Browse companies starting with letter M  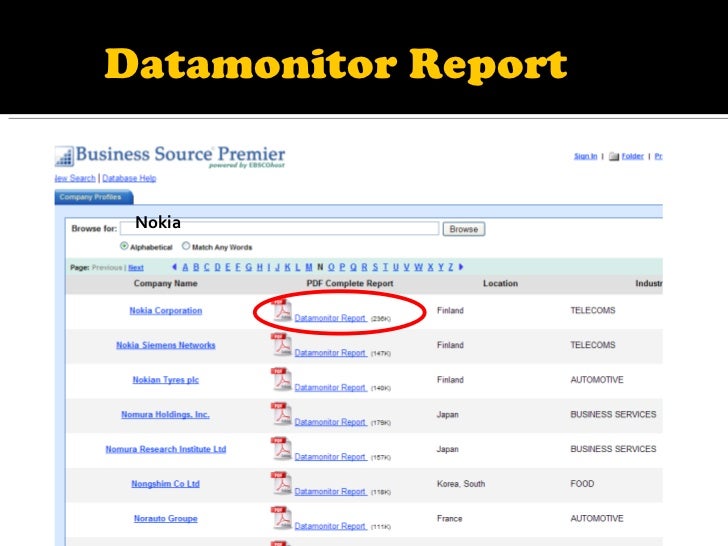click(x=309, y=267)
